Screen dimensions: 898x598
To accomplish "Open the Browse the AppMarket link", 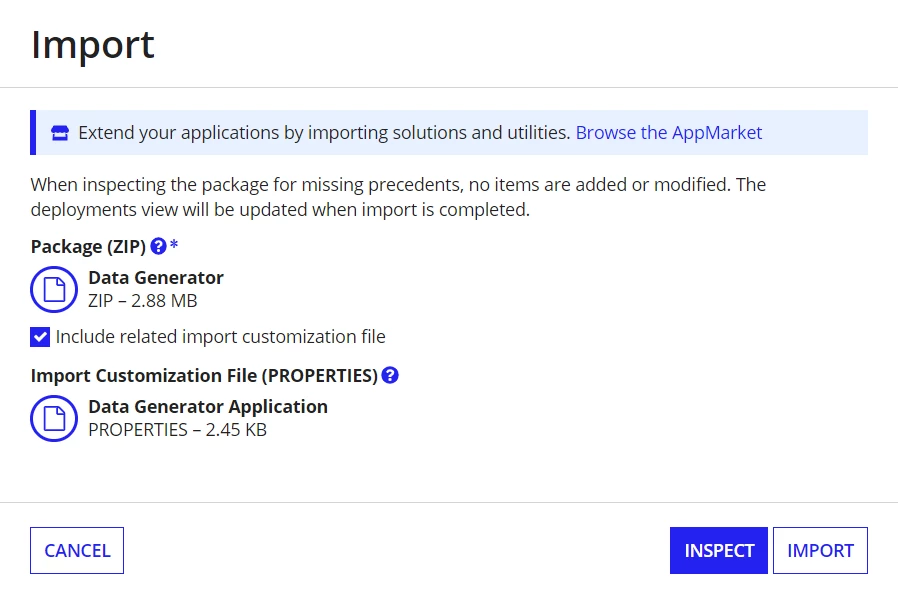I will 668,133.
